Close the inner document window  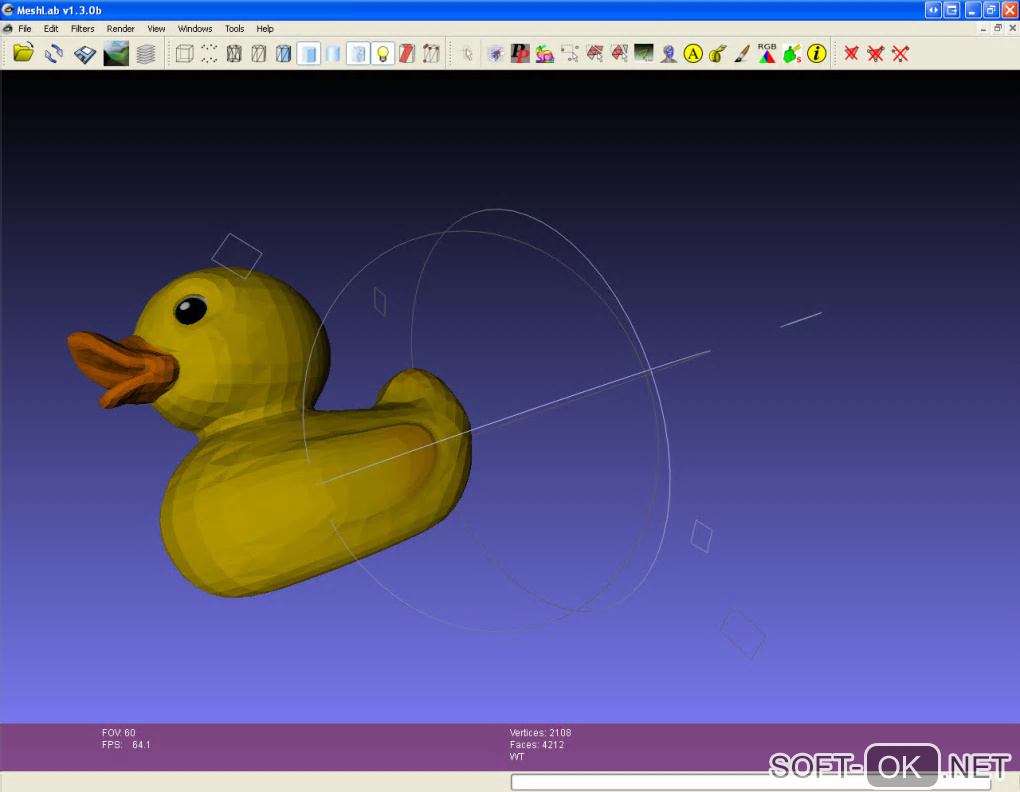[x=1012, y=28]
